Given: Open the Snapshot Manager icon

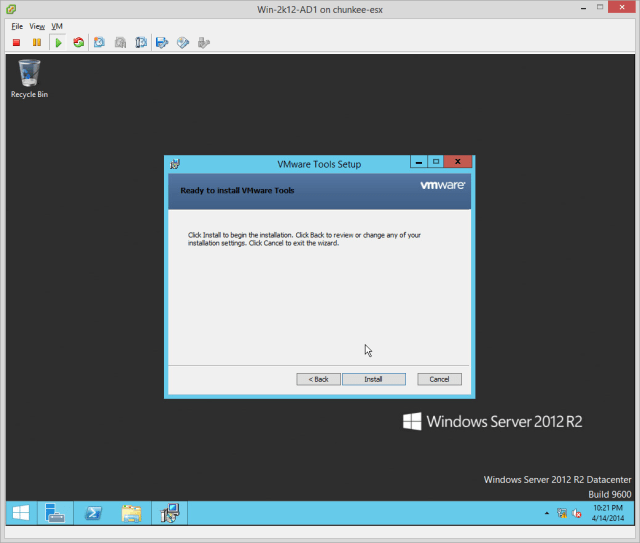Looking at the screenshot, I should [x=141, y=42].
